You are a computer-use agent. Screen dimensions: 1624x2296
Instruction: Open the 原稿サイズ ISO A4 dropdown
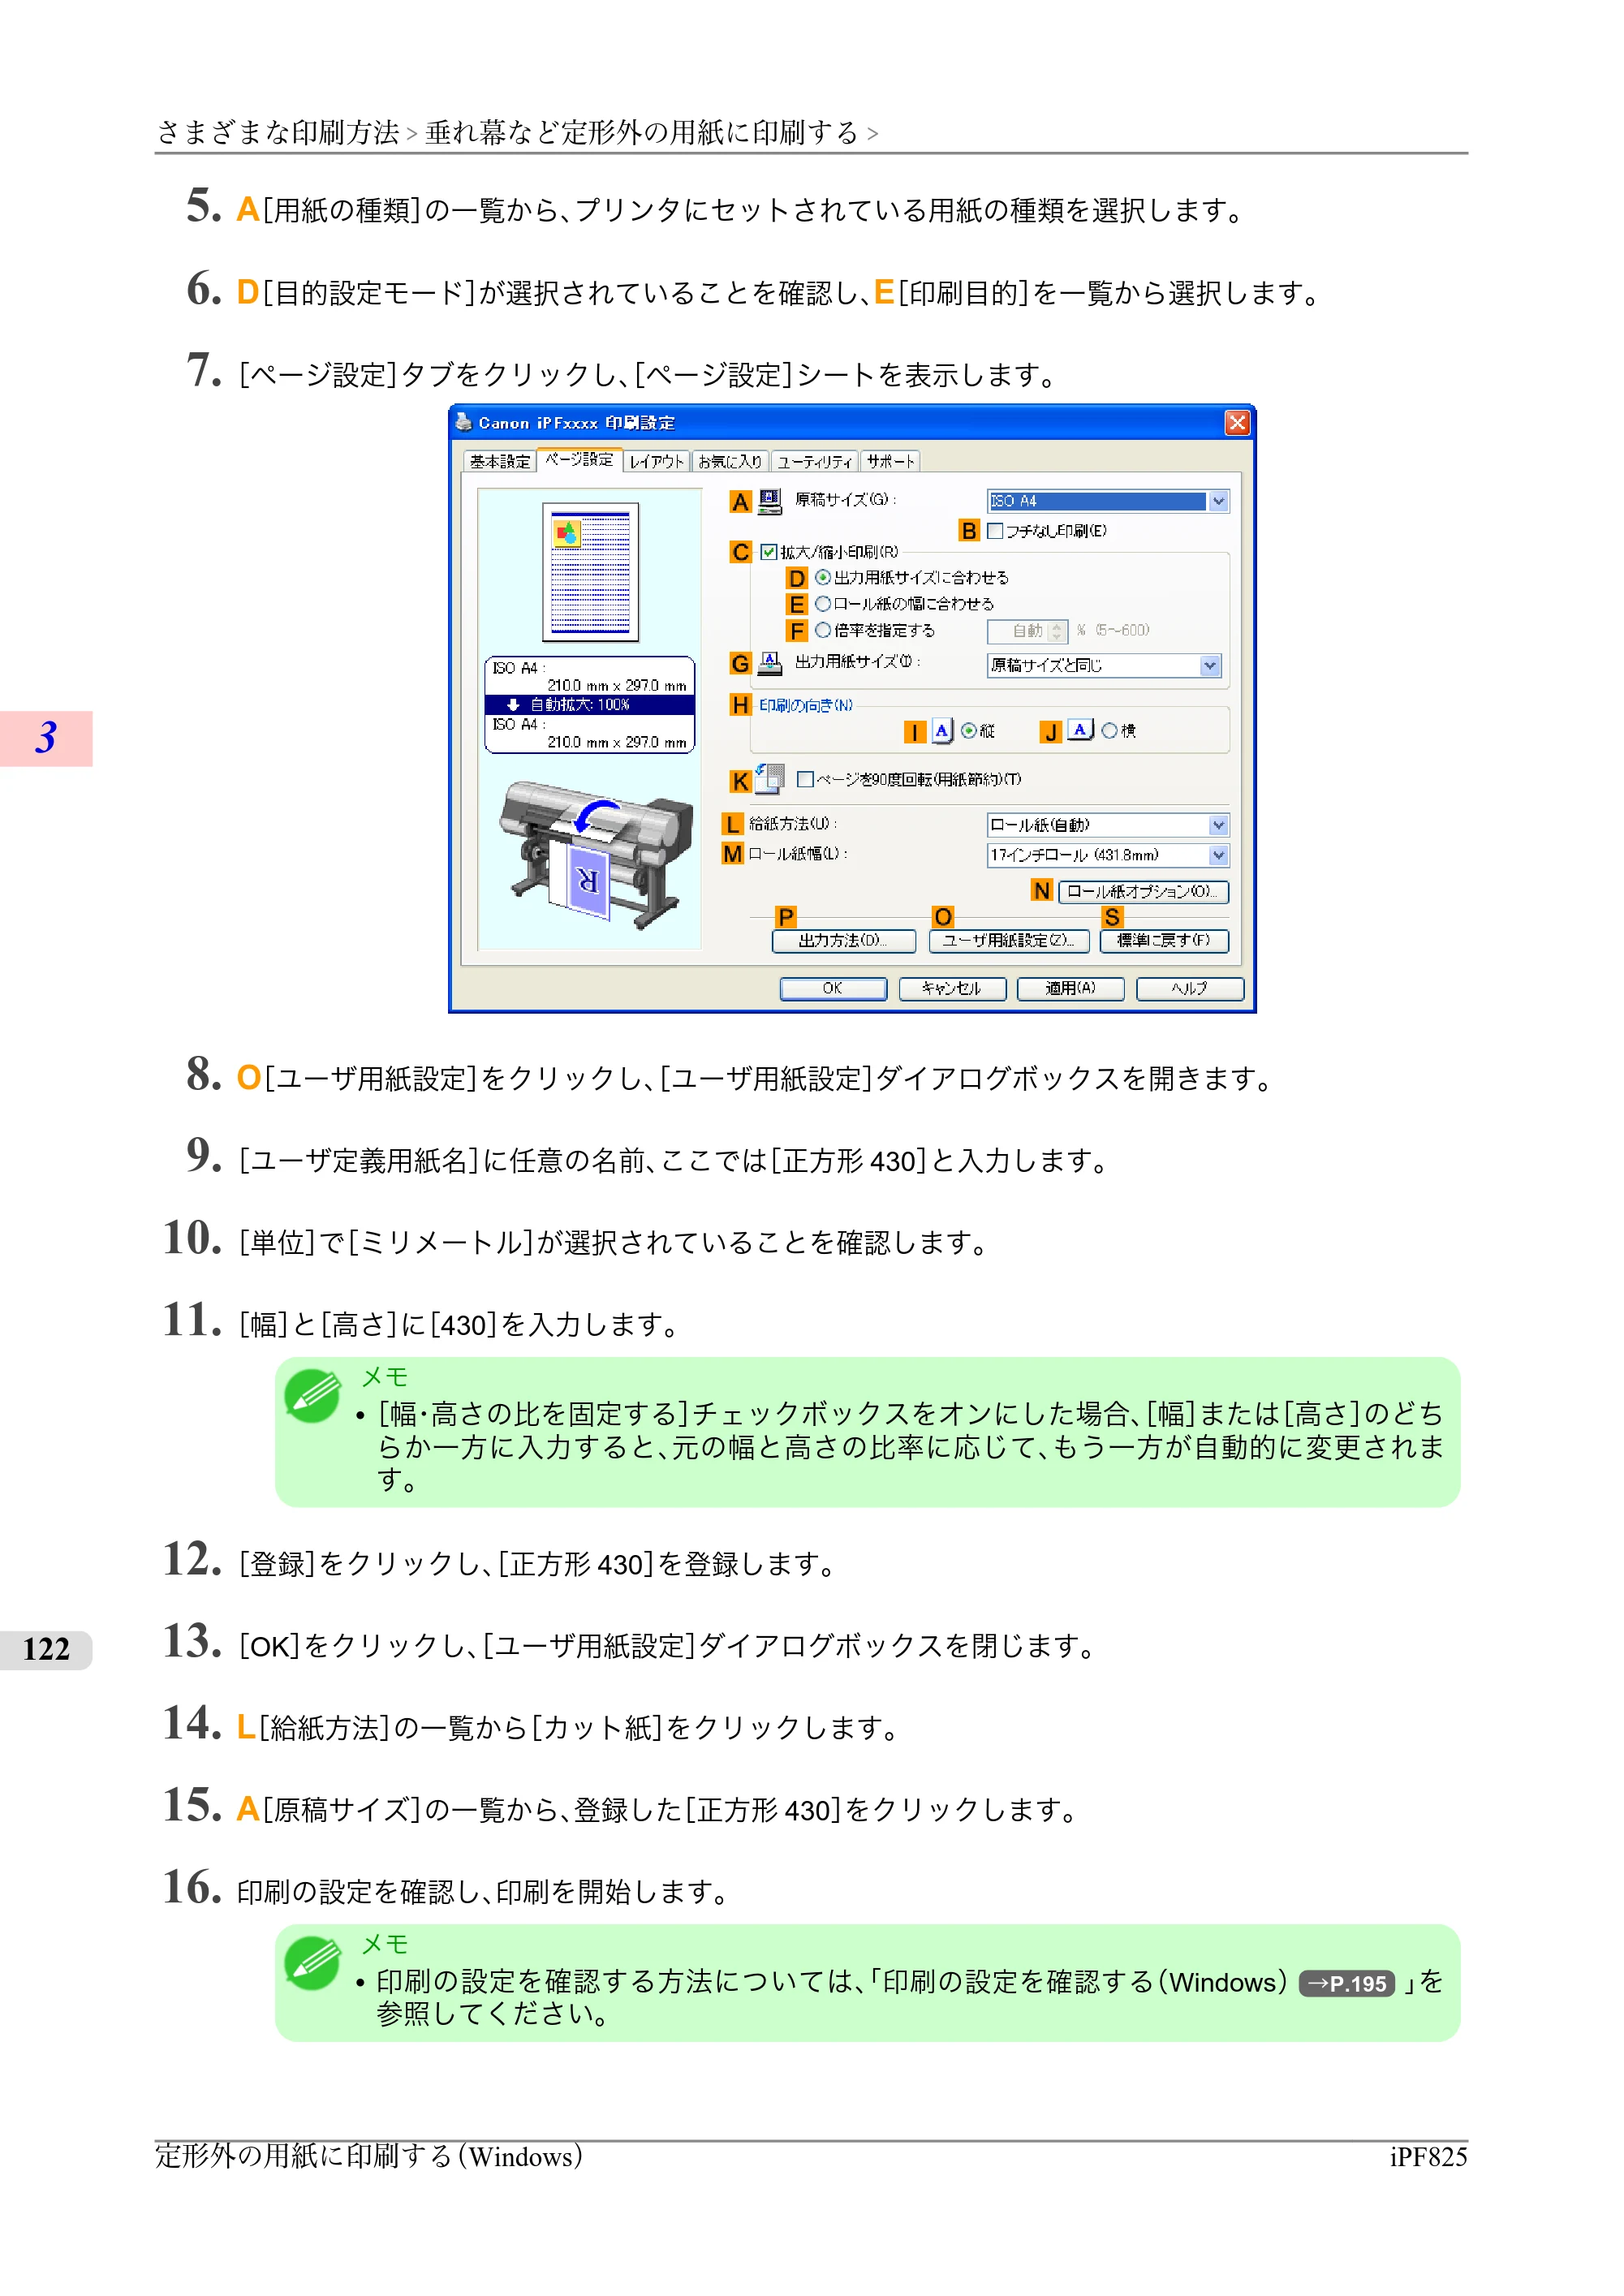coord(1108,501)
